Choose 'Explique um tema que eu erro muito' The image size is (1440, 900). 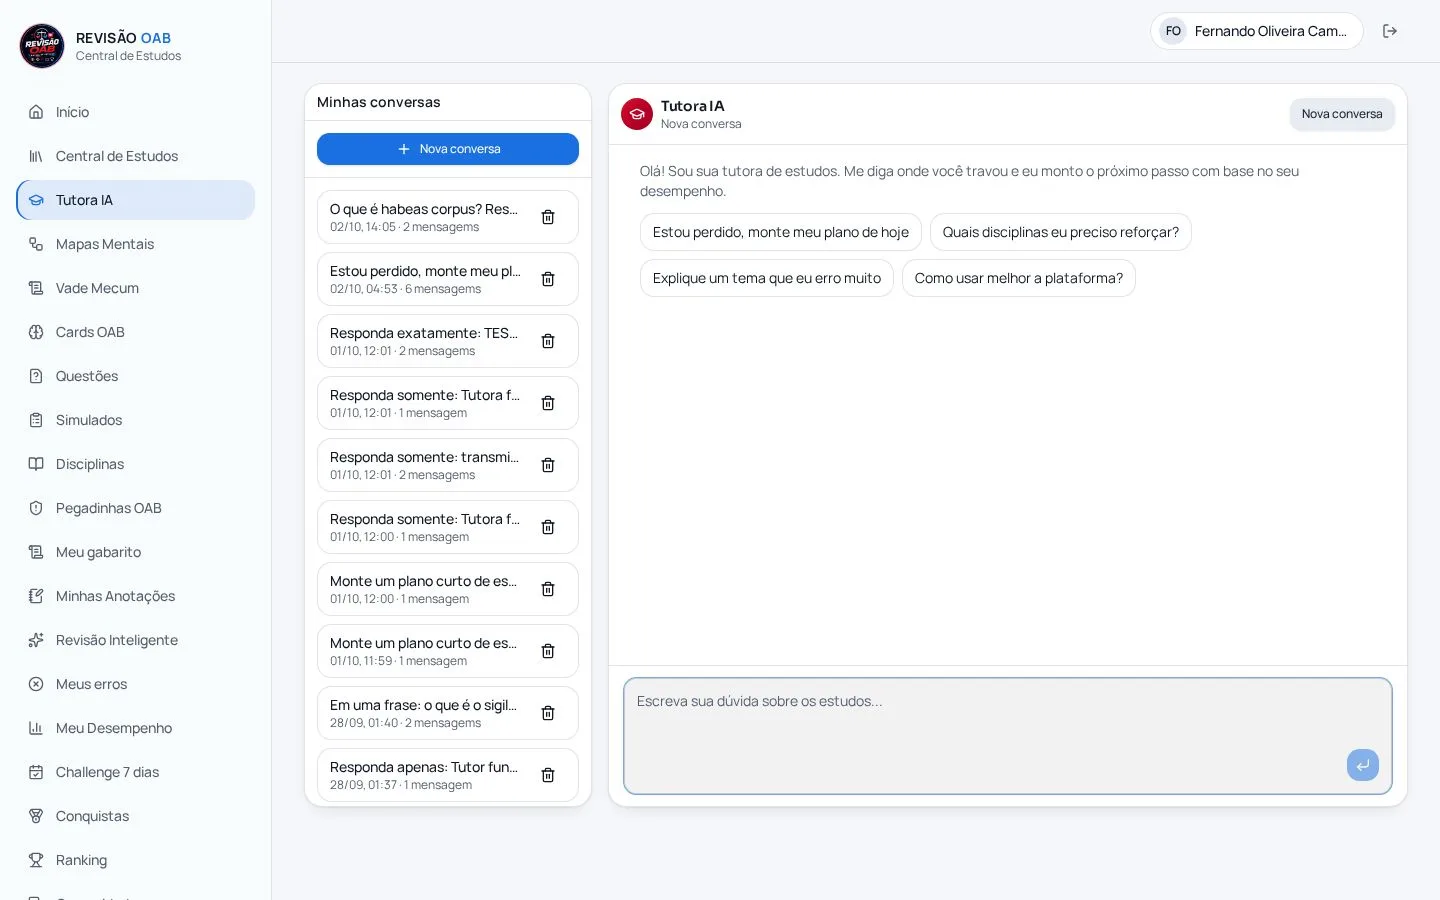[x=767, y=278]
